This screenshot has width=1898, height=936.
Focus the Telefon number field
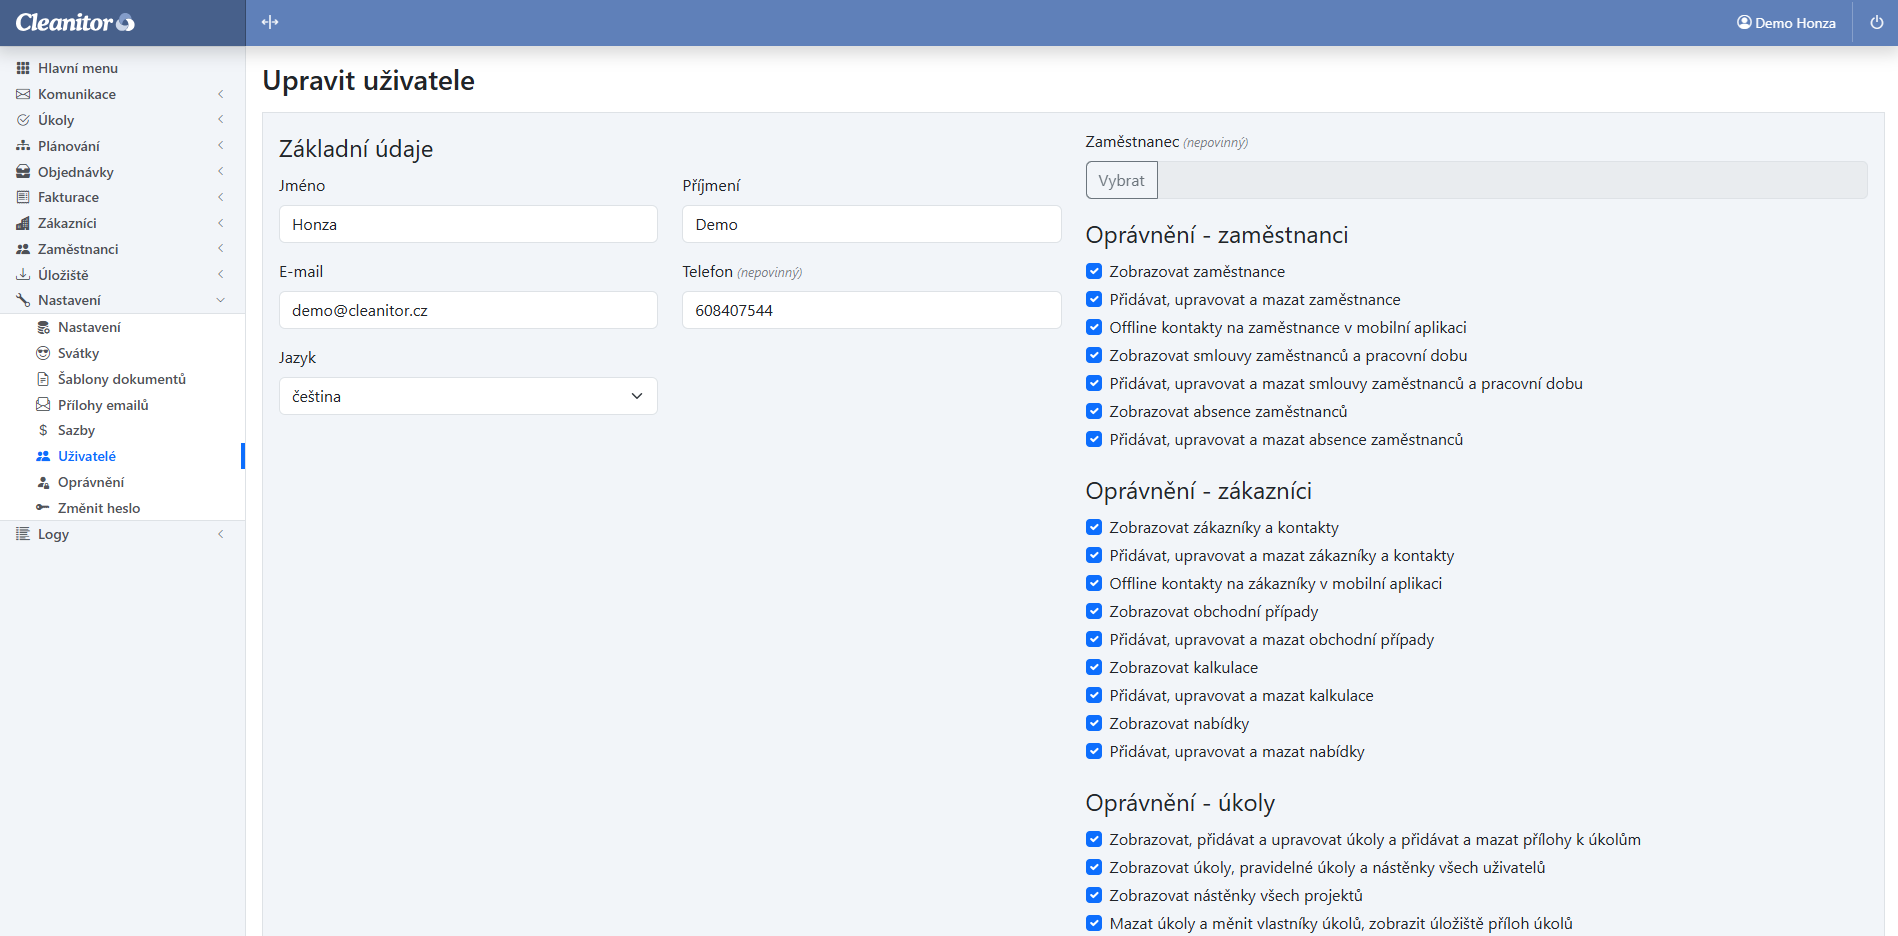pyautogui.click(x=871, y=310)
